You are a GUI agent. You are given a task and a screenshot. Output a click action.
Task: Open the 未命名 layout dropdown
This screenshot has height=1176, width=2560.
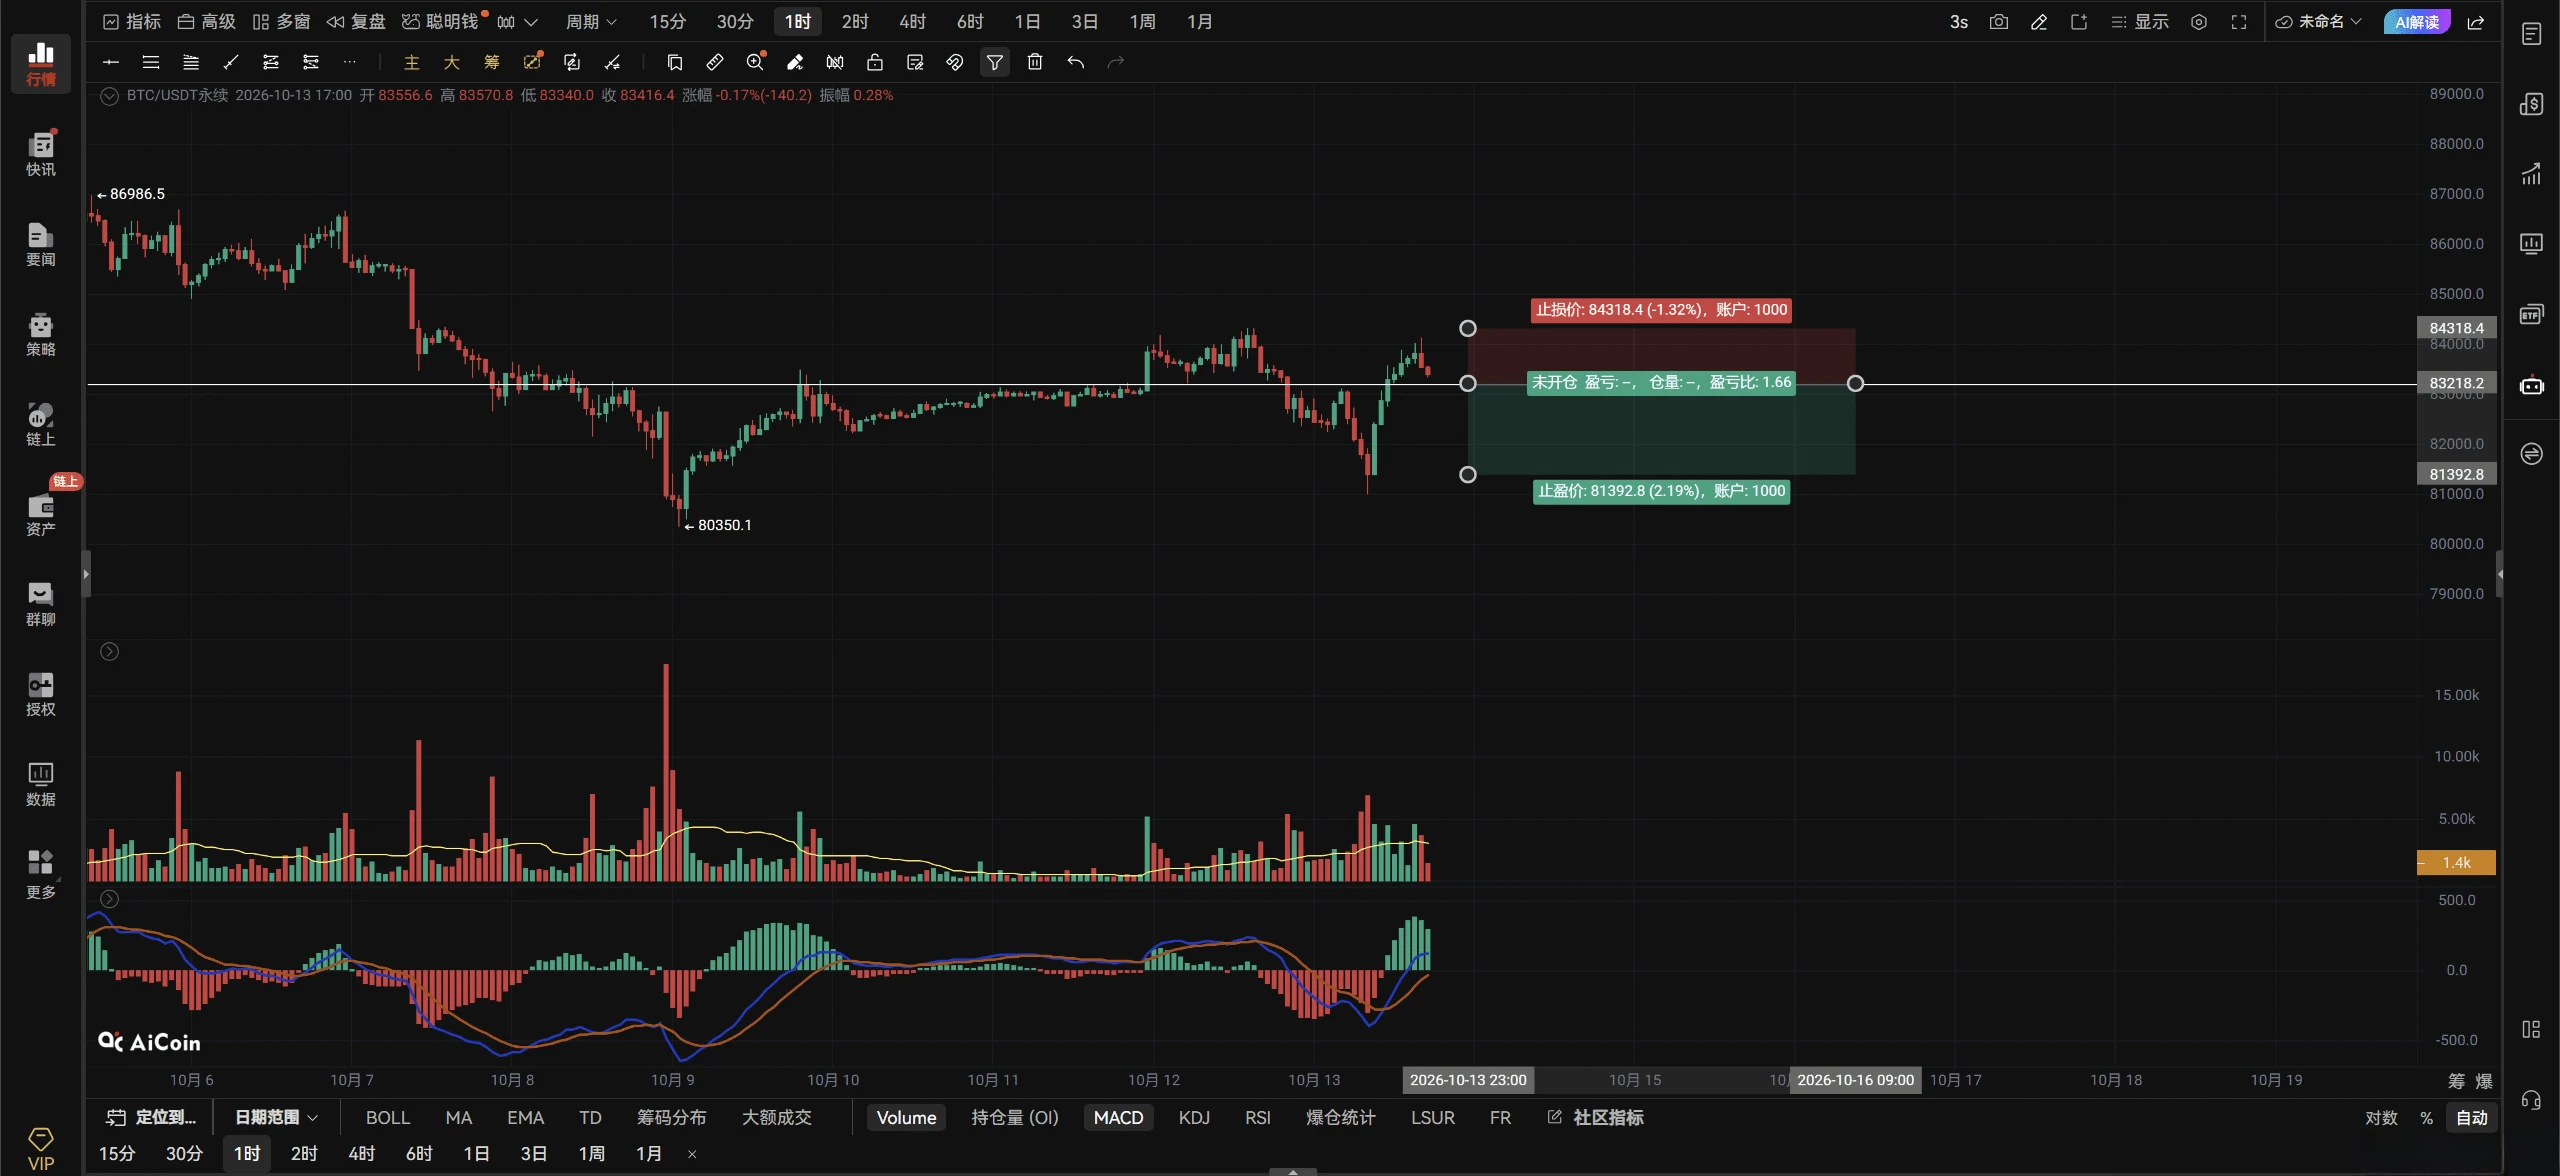point(2318,22)
